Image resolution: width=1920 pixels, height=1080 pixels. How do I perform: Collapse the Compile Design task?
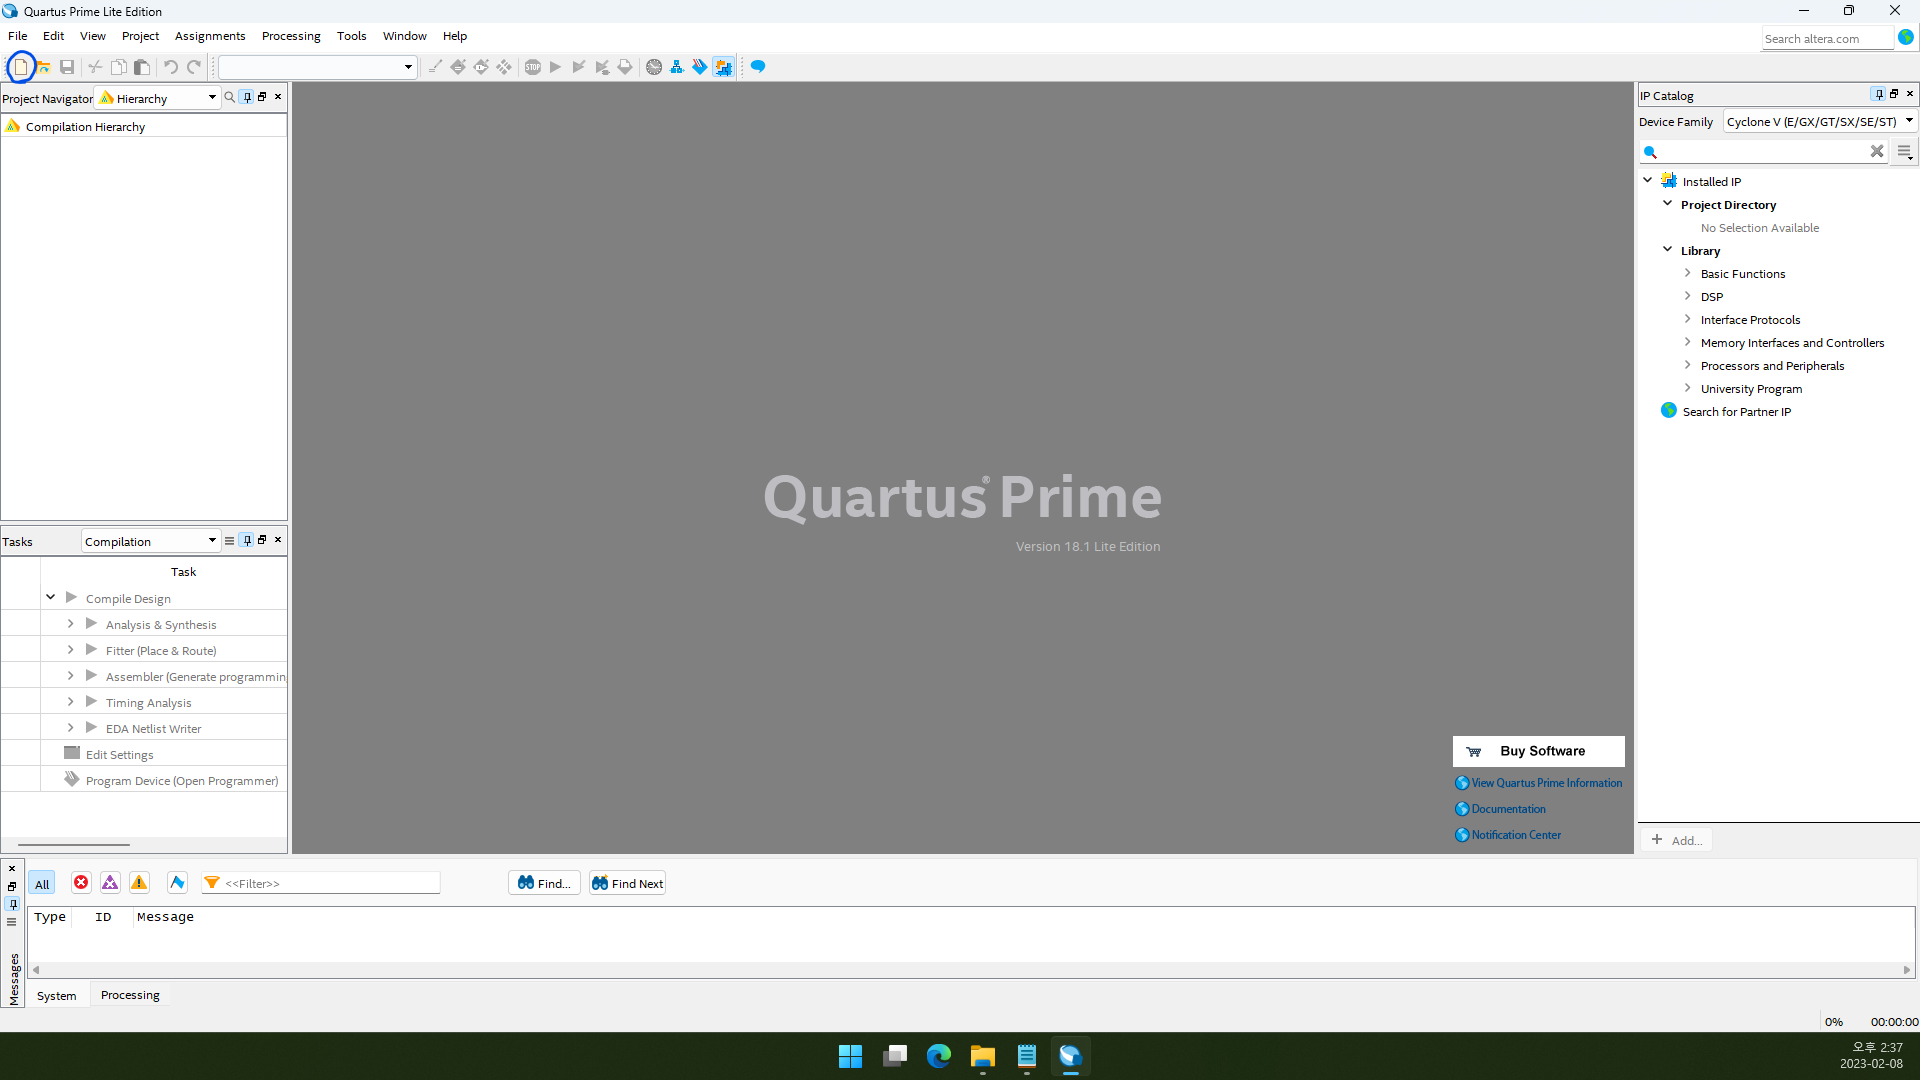pos(51,597)
